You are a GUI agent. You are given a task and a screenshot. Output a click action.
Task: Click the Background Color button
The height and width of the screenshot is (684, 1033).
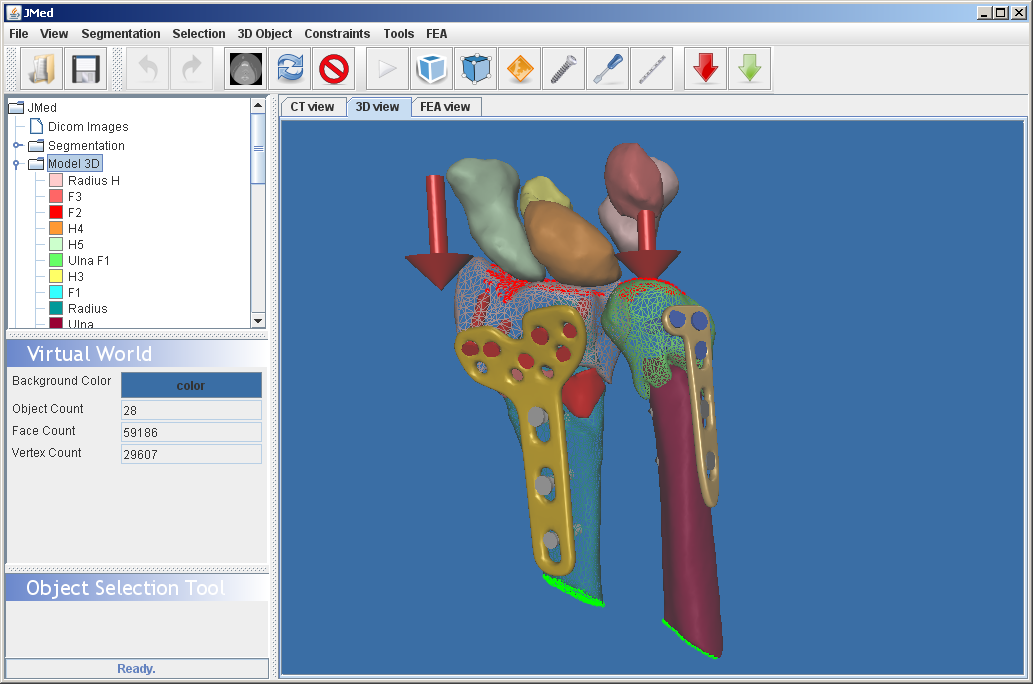tap(191, 385)
